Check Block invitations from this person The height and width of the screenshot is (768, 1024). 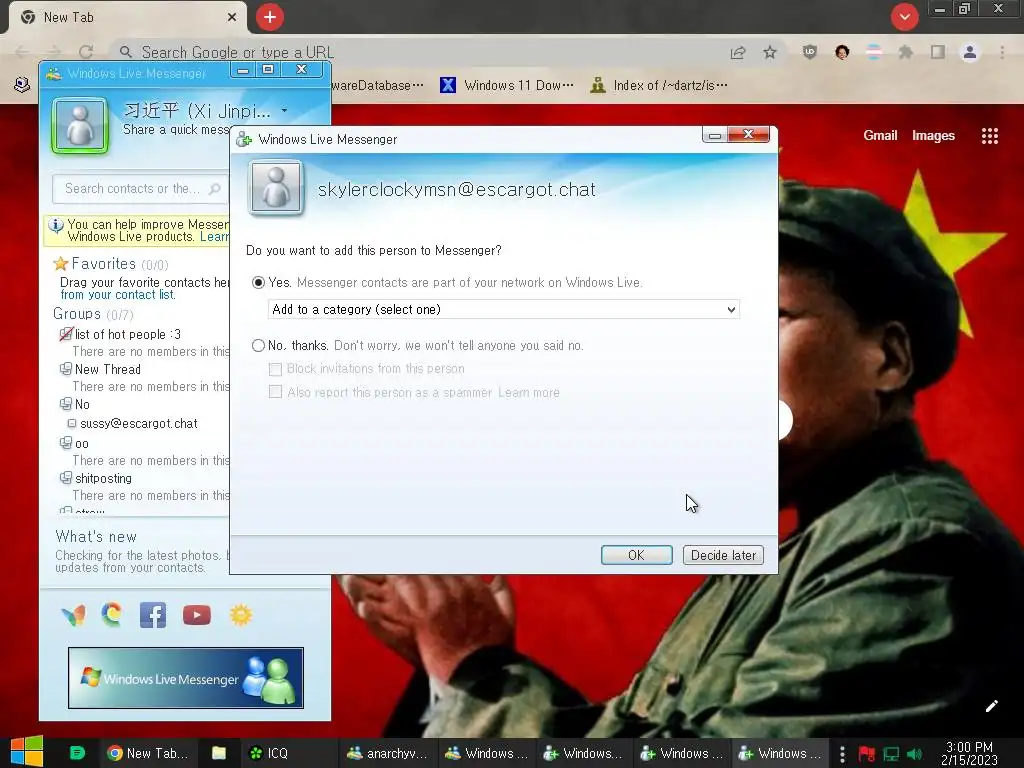coord(276,369)
